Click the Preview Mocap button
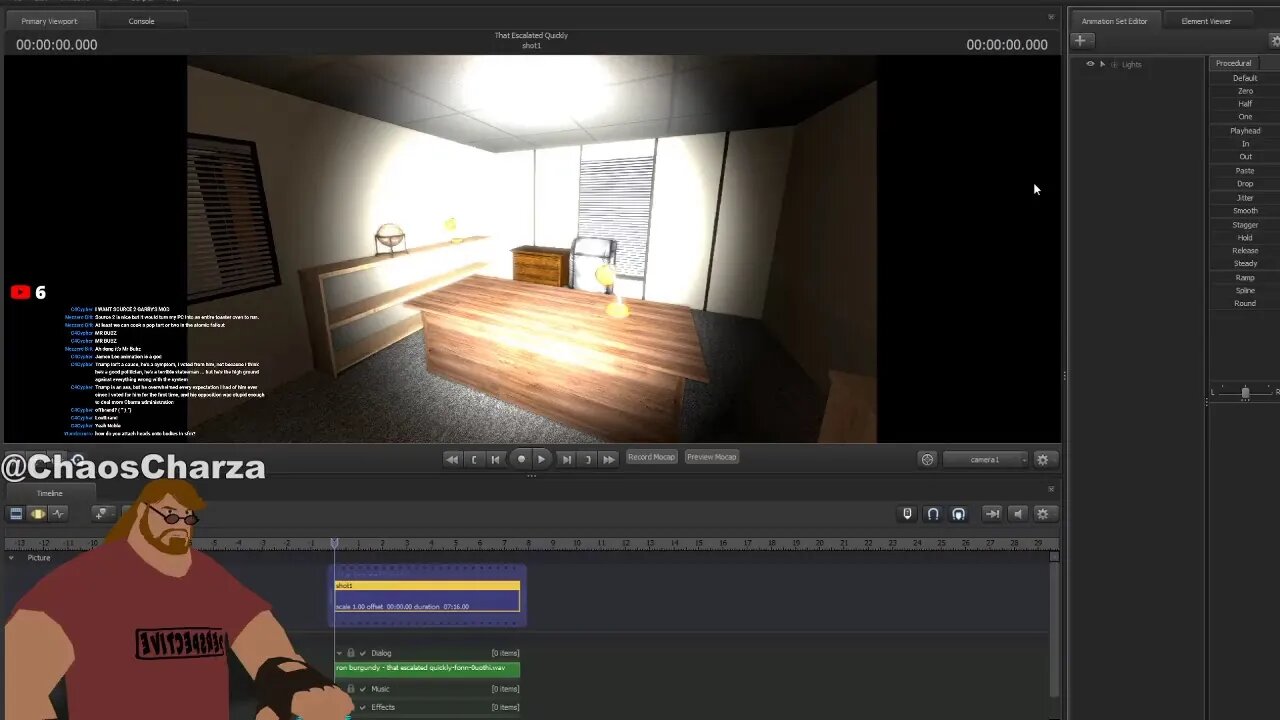This screenshot has width=1280, height=720. 712,457
